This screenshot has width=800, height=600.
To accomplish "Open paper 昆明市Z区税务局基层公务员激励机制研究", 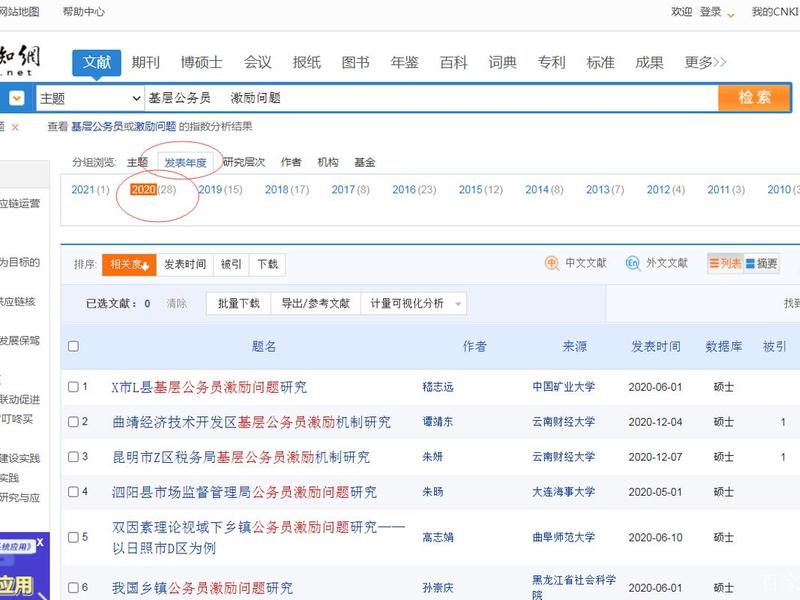I will tap(241, 457).
